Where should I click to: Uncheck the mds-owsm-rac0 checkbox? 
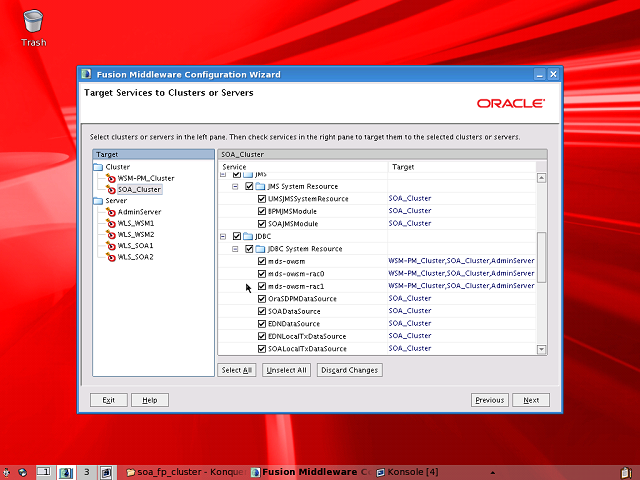coord(262,274)
